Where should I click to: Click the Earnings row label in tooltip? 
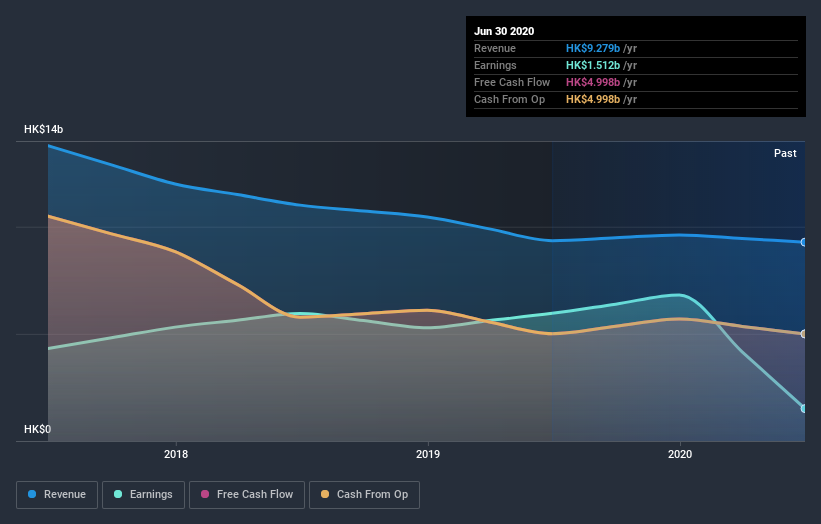coord(495,65)
